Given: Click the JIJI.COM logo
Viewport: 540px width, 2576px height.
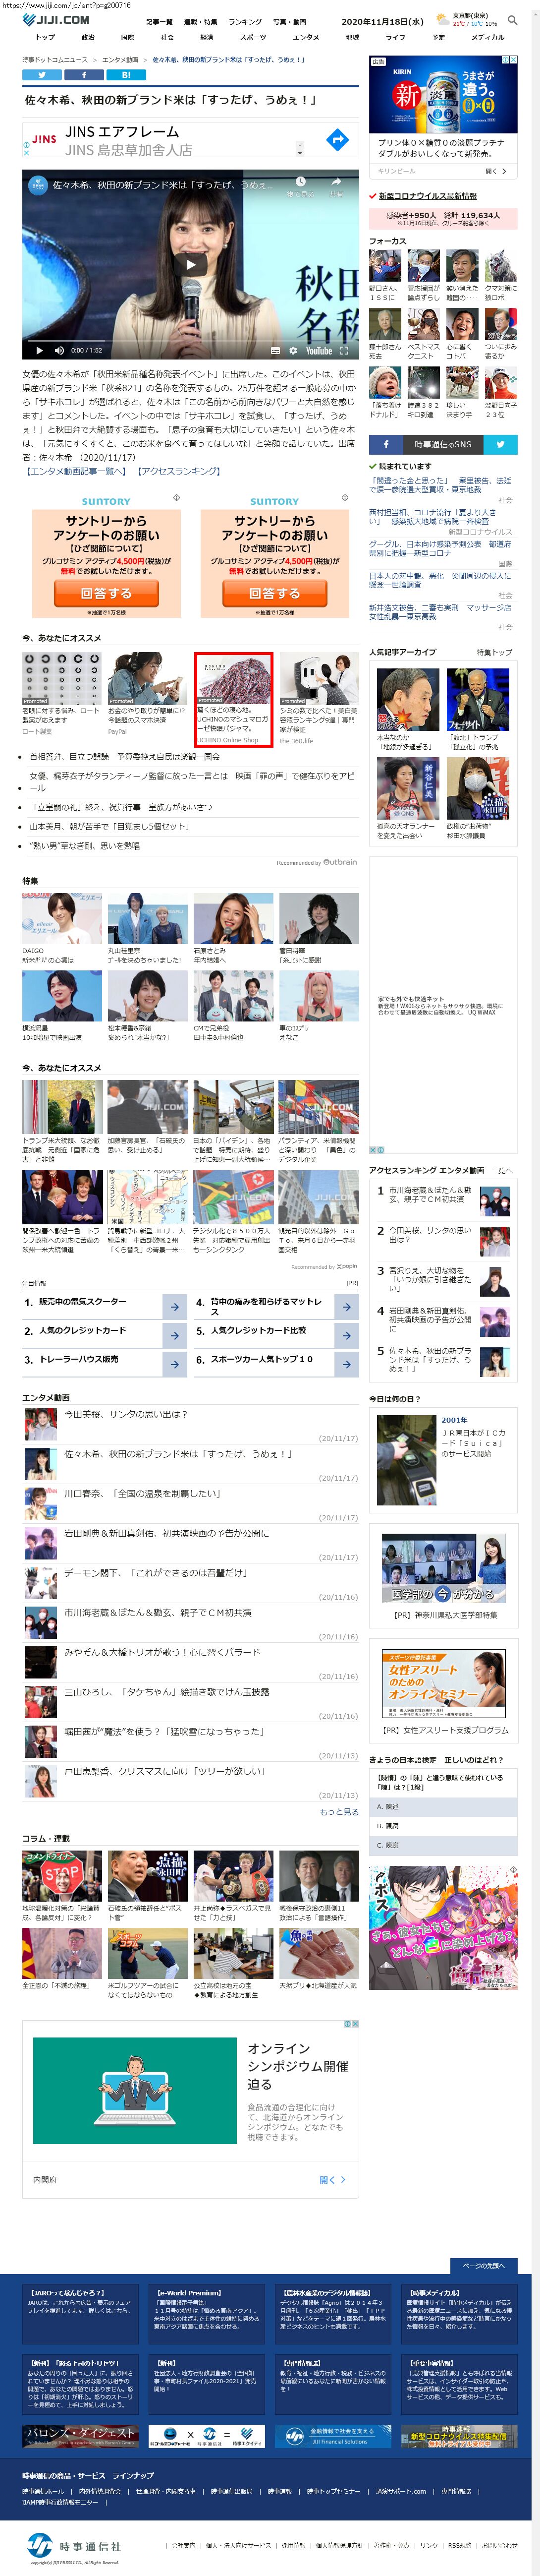Looking at the screenshot, I should [x=57, y=20].
